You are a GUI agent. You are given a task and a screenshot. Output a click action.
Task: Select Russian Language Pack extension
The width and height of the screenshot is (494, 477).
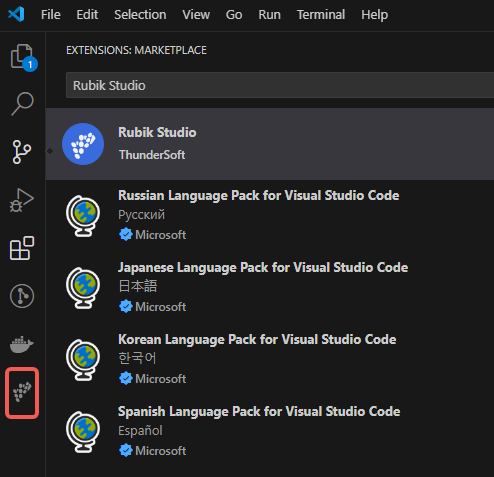point(270,216)
